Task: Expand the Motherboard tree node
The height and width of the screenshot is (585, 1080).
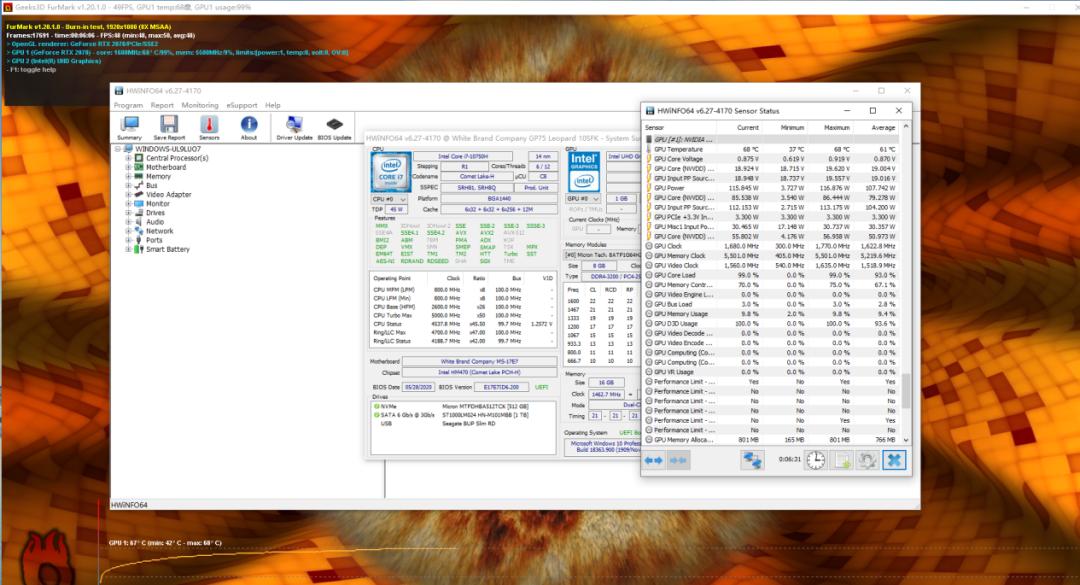Action: tap(128, 167)
